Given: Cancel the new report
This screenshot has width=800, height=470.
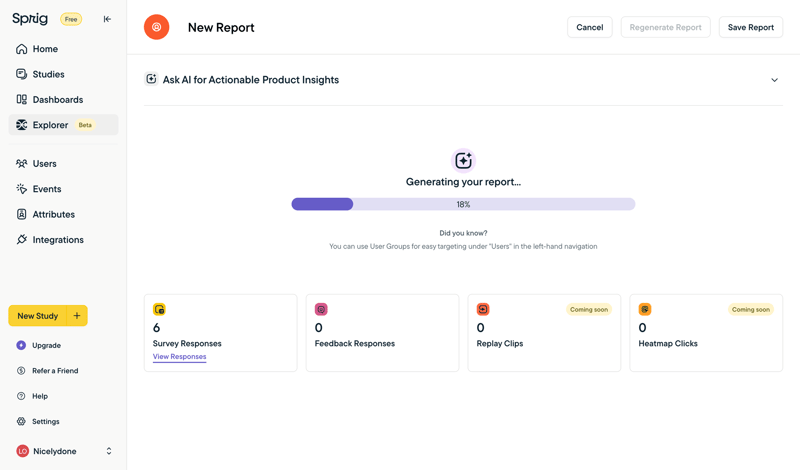Looking at the screenshot, I should (x=590, y=27).
